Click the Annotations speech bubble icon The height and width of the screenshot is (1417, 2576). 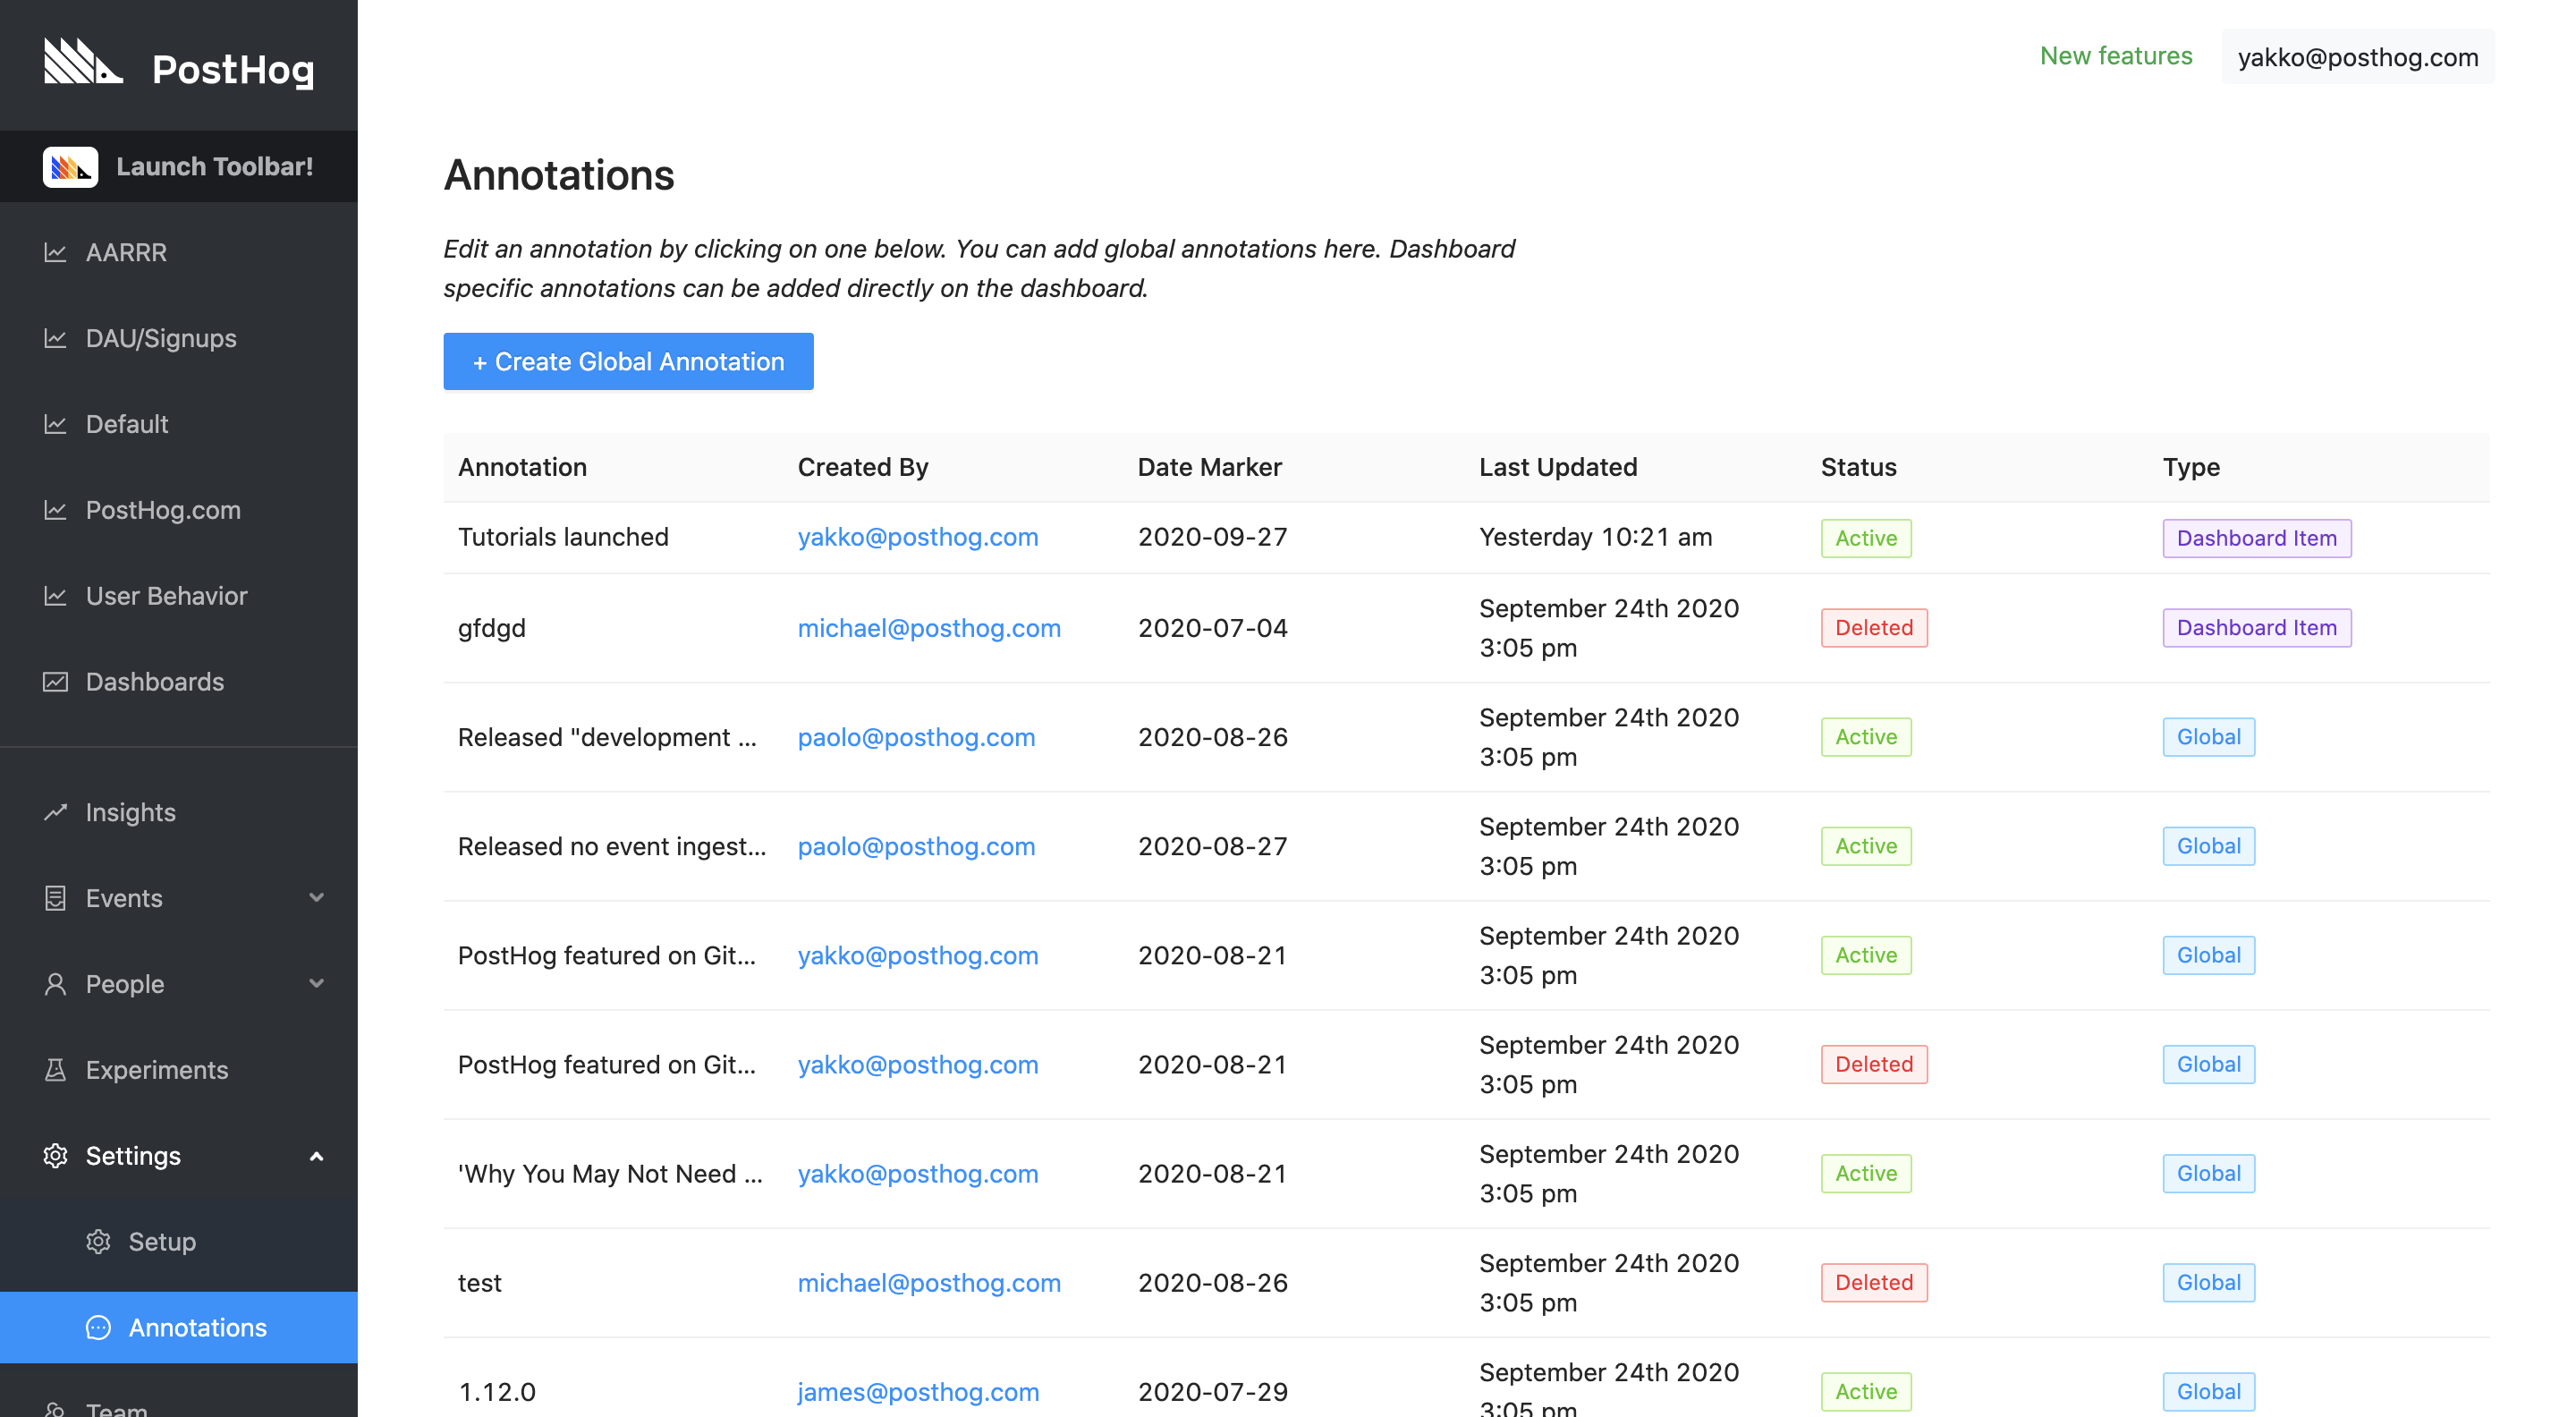[98, 1328]
